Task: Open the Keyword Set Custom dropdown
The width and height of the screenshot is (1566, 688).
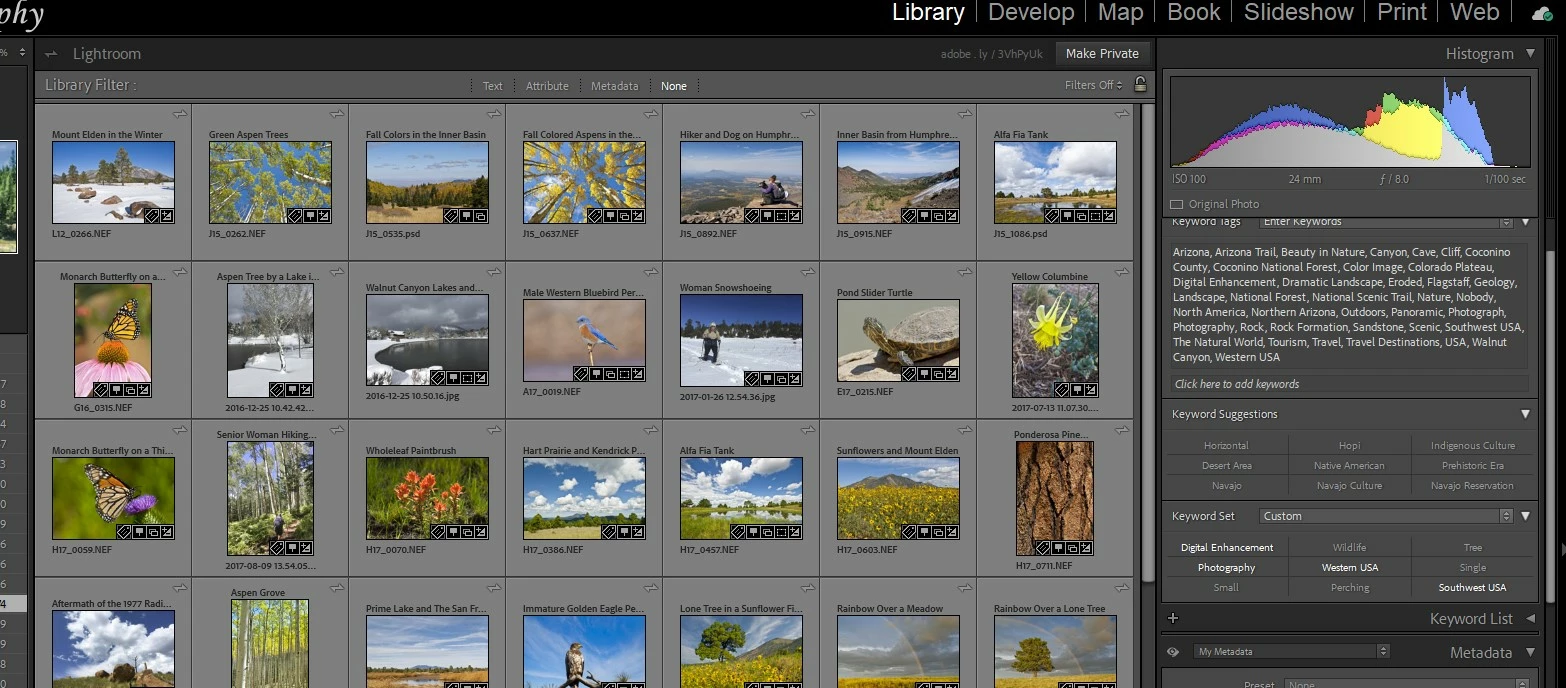Action: [1384, 516]
